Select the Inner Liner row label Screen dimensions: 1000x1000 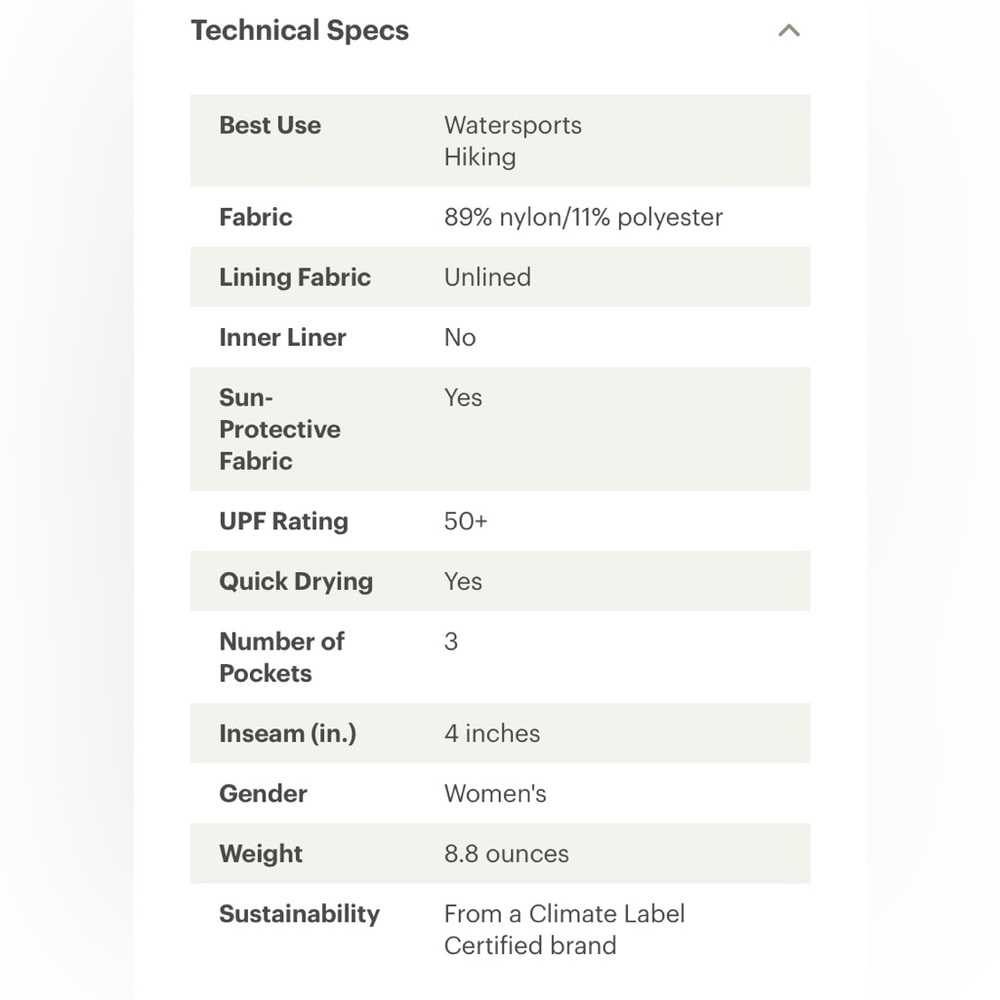point(283,337)
